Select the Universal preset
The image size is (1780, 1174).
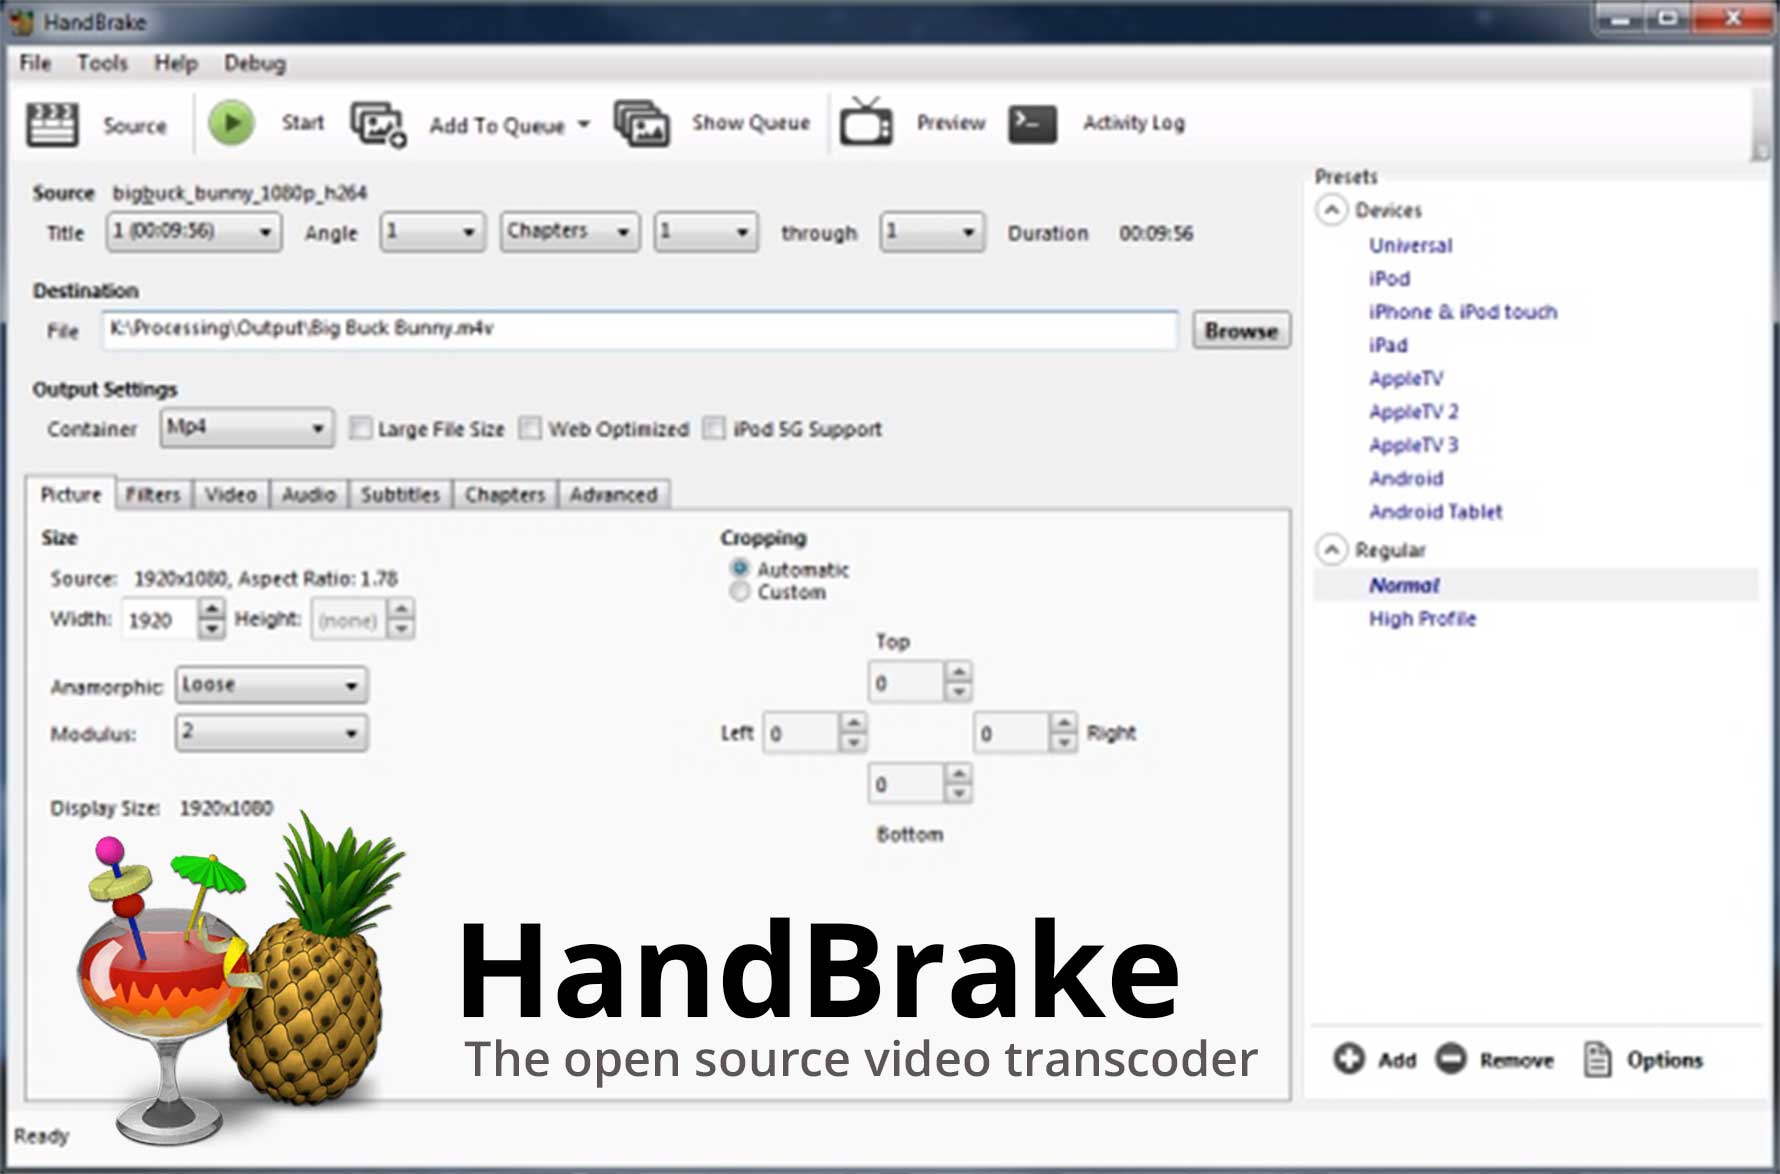point(1410,245)
